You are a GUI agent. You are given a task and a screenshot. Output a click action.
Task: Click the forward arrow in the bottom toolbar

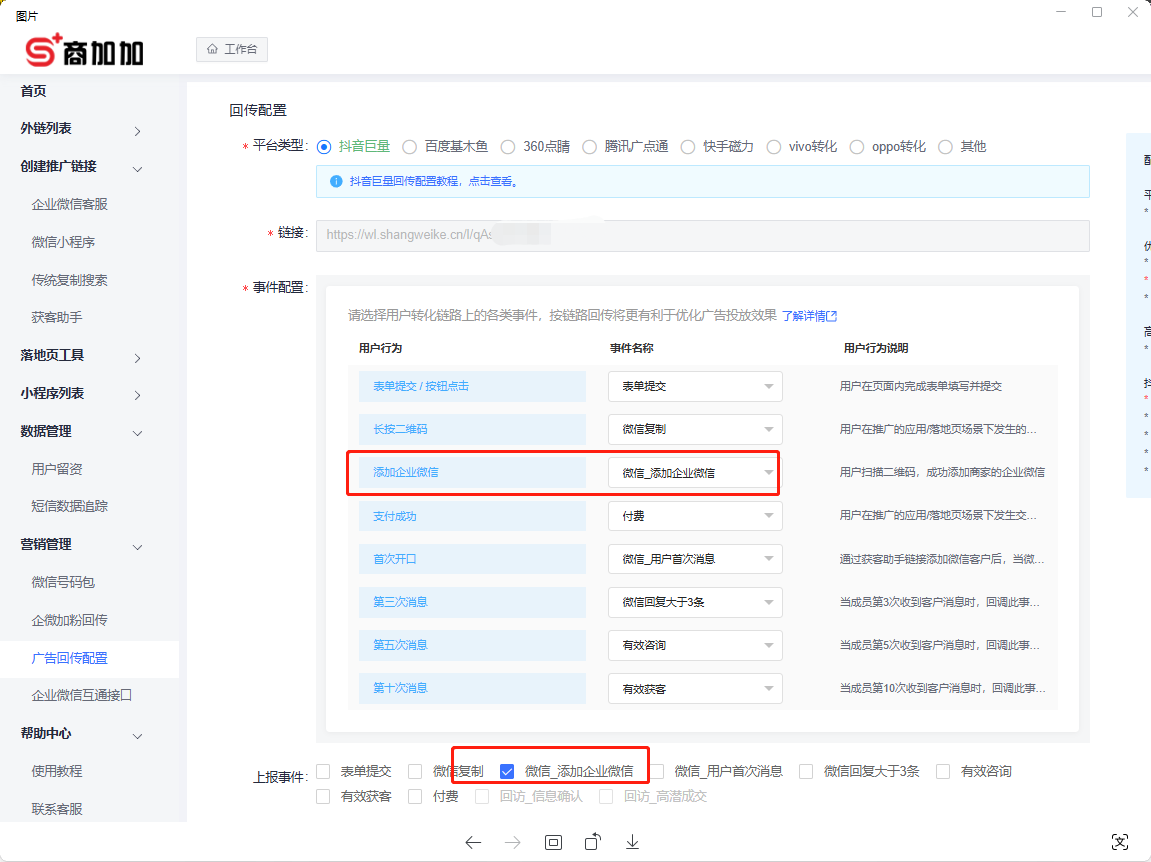[513, 842]
